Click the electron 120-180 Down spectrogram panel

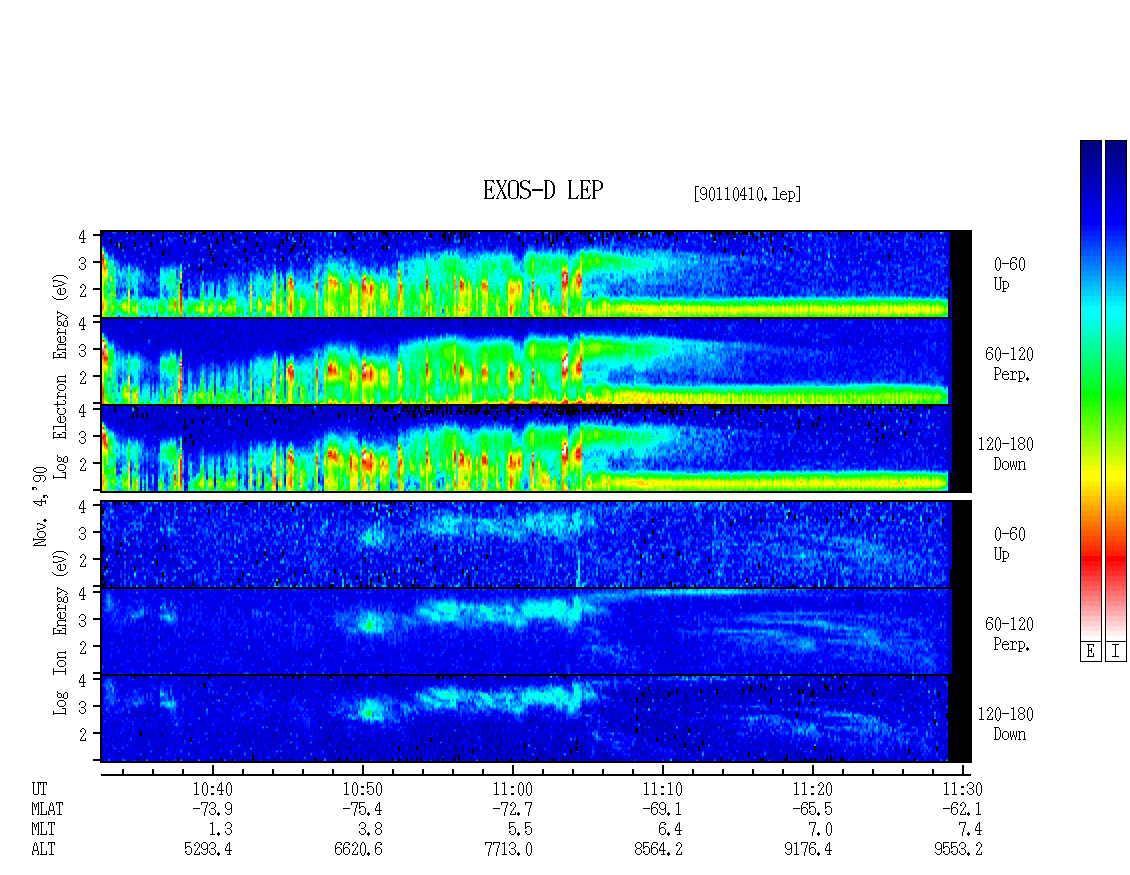(536, 448)
